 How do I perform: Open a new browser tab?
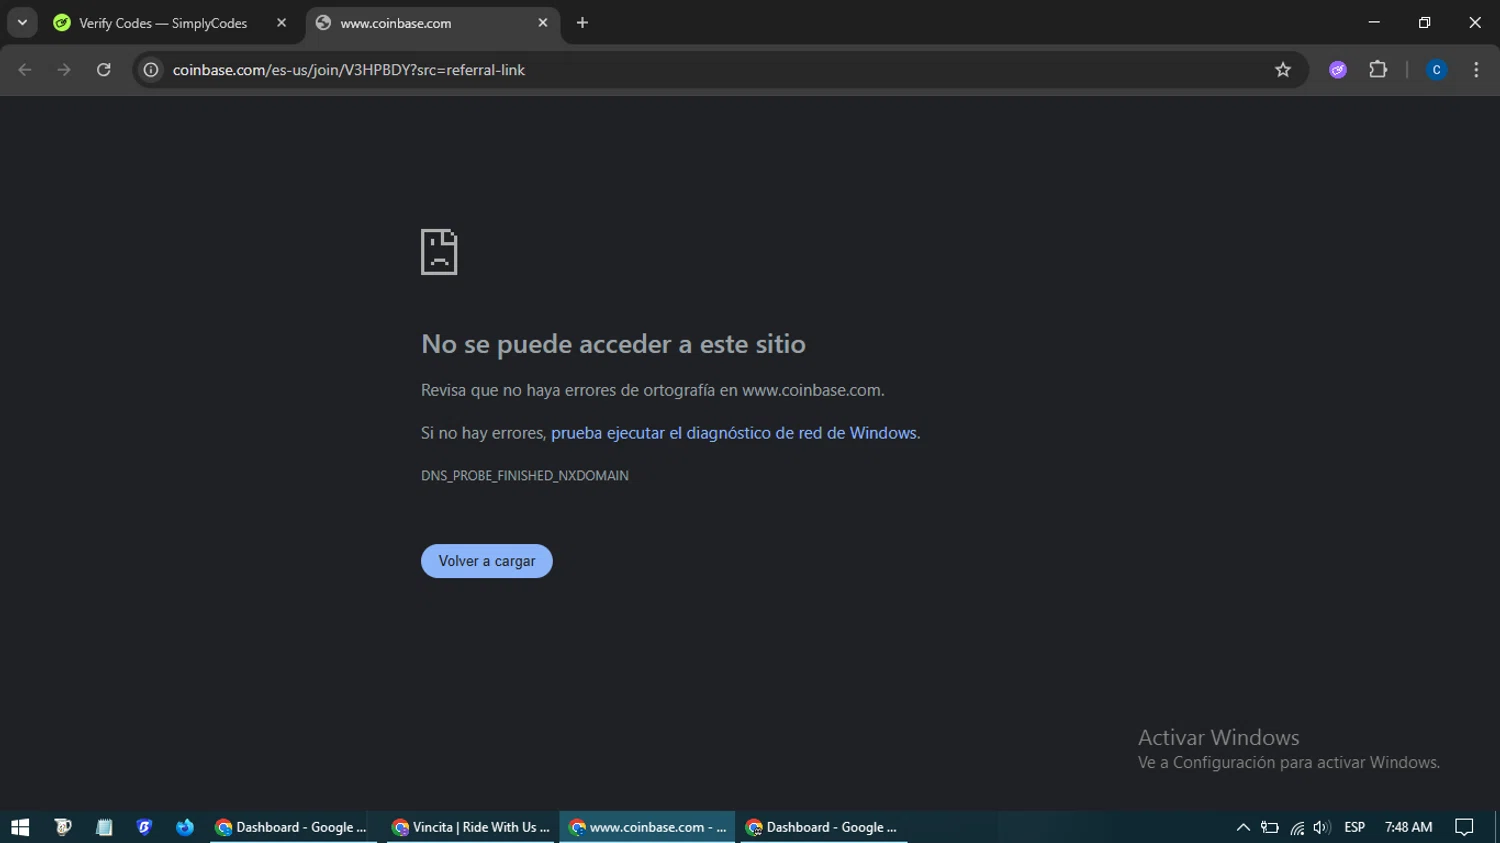582,23
